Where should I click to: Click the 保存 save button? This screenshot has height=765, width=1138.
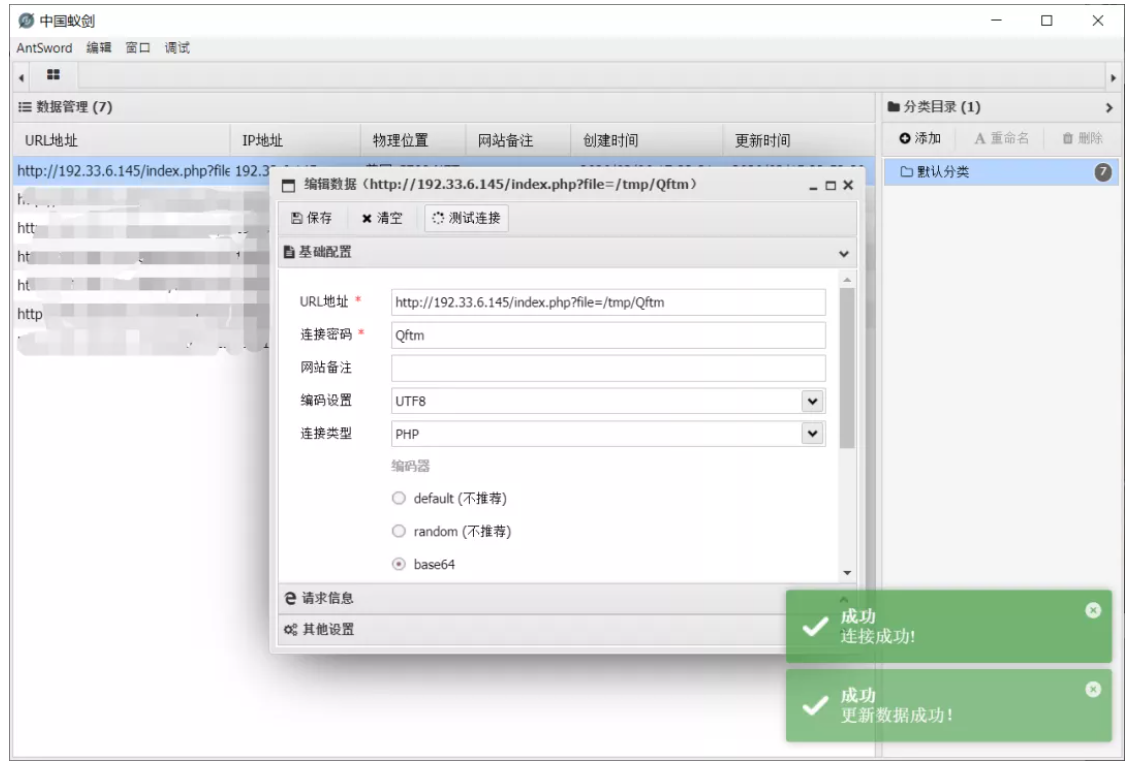pos(311,218)
